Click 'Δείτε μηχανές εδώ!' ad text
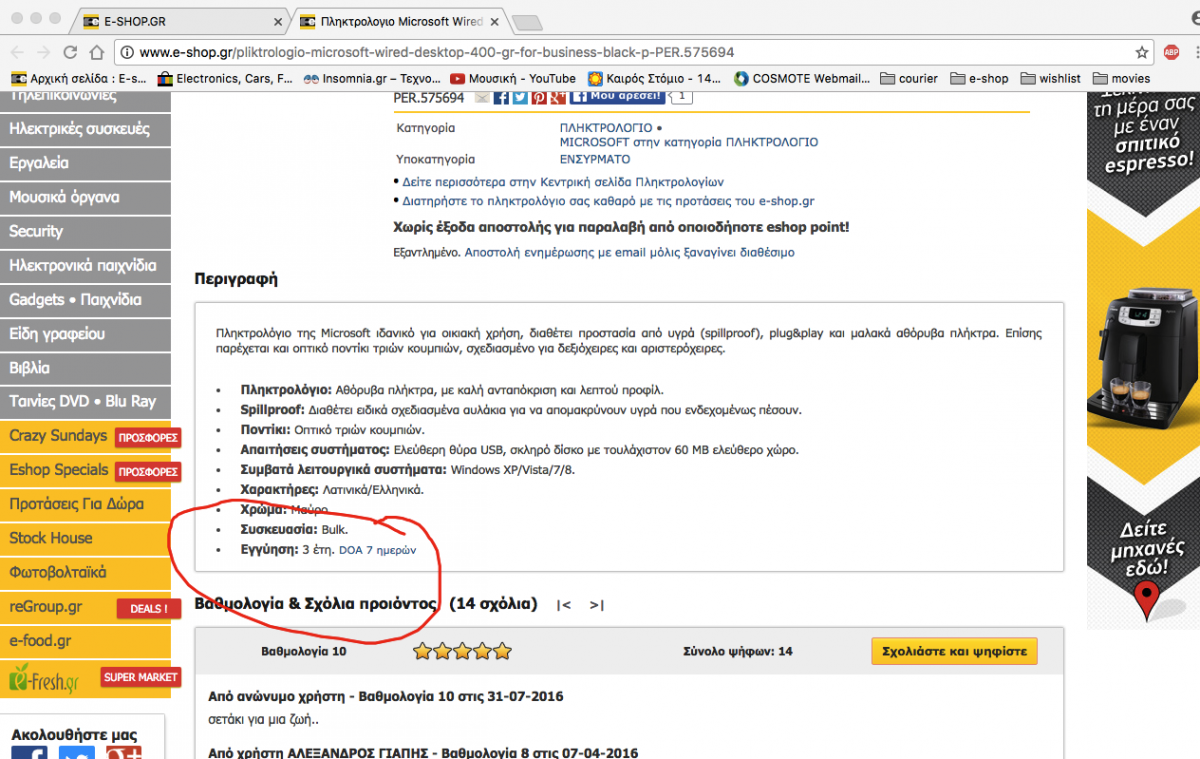Viewport: 1200px width, 759px height. (x=1147, y=547)
